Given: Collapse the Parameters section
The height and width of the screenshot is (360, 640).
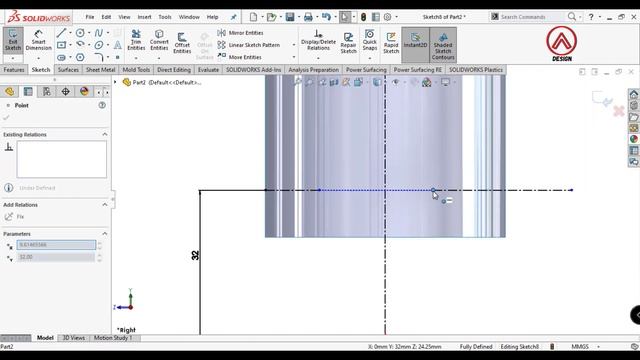Looking at the screenshot, I should tap(105, 233).
